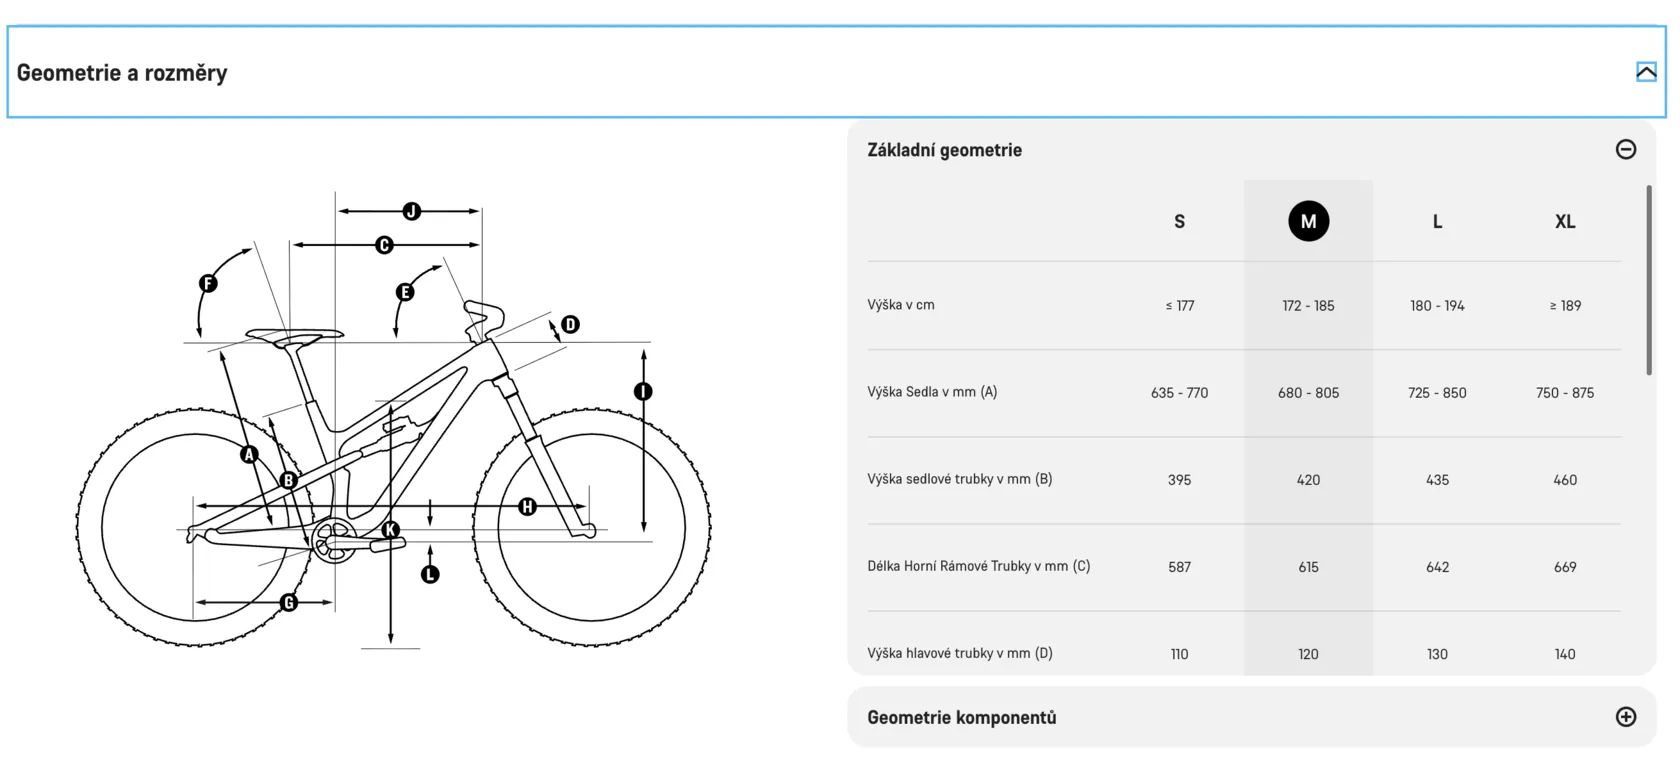Switch to XL size column

tap(1565, 222)
